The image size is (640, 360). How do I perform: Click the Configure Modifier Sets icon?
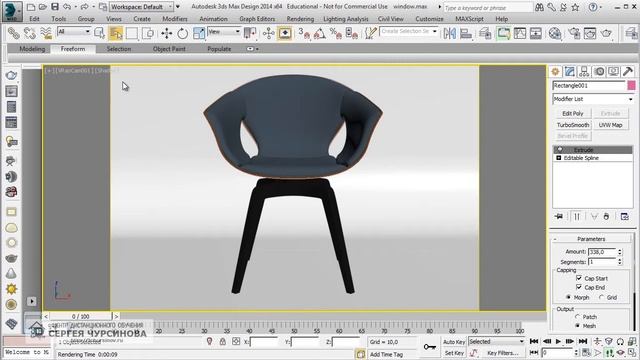(x=624, y=216)
